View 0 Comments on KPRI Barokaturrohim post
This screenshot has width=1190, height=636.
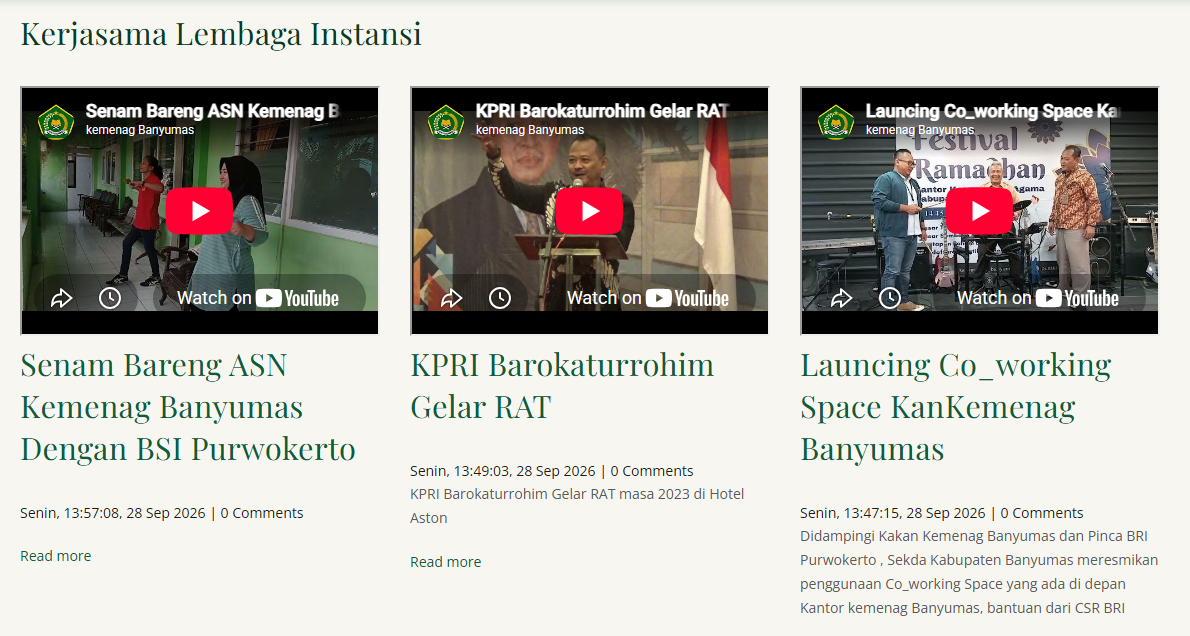[652, 471]
